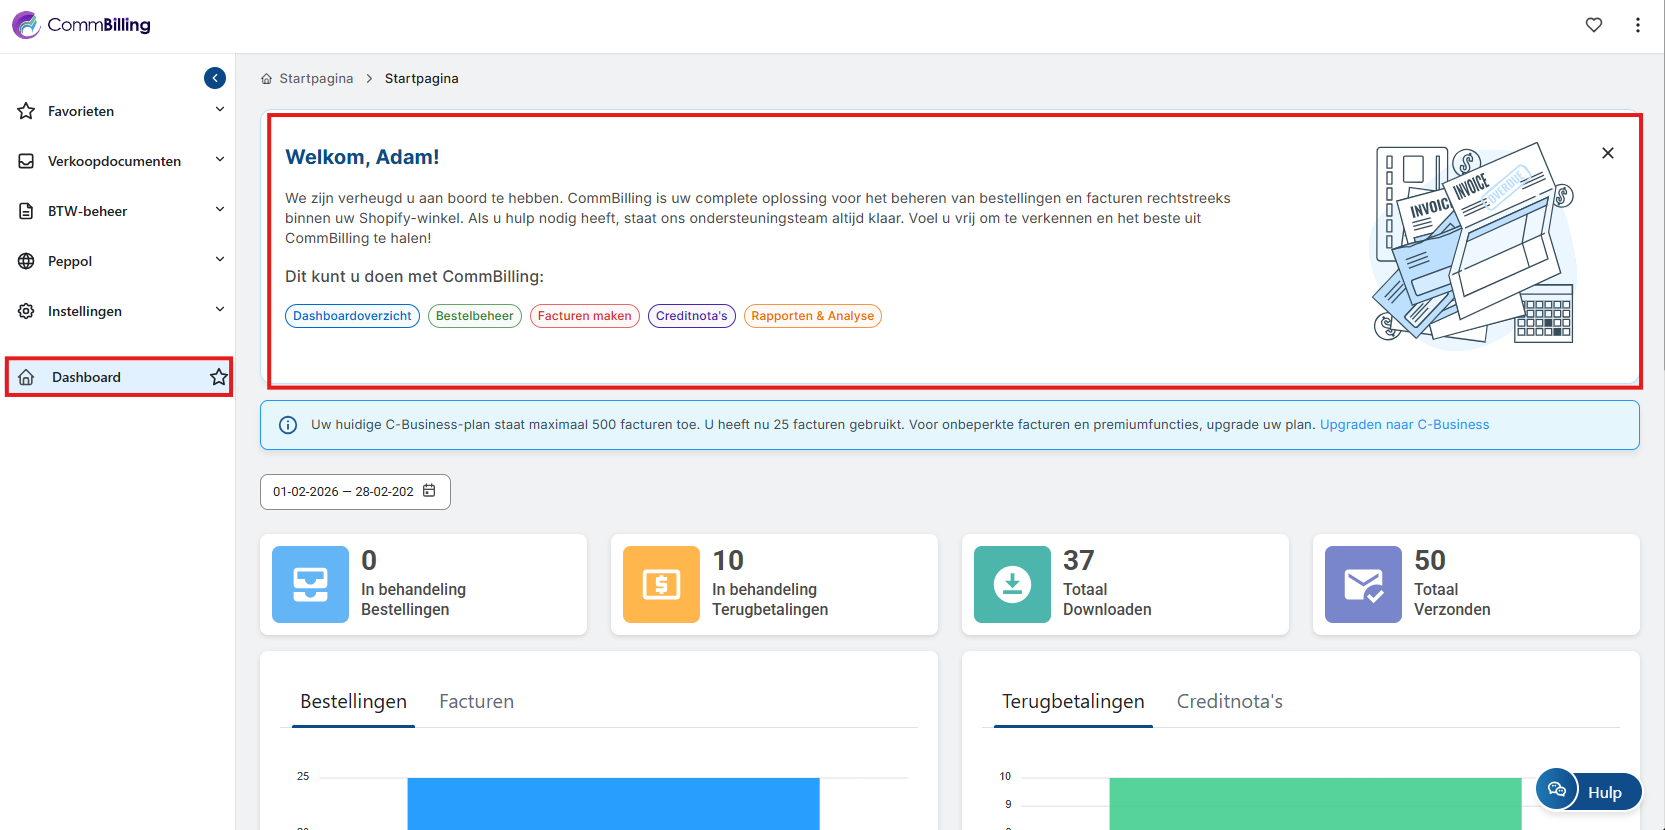Expand the BTW-beheer section
This screenshot has height=830, width=1665.
pyautogui.click(x=118, y=211)
